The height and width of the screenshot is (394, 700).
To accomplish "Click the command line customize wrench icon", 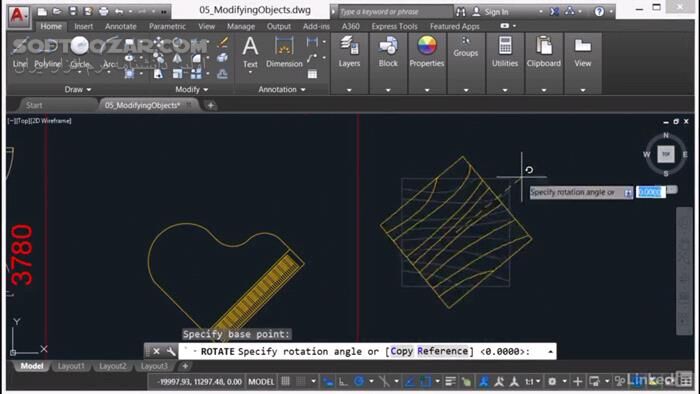I will (171, 352).
